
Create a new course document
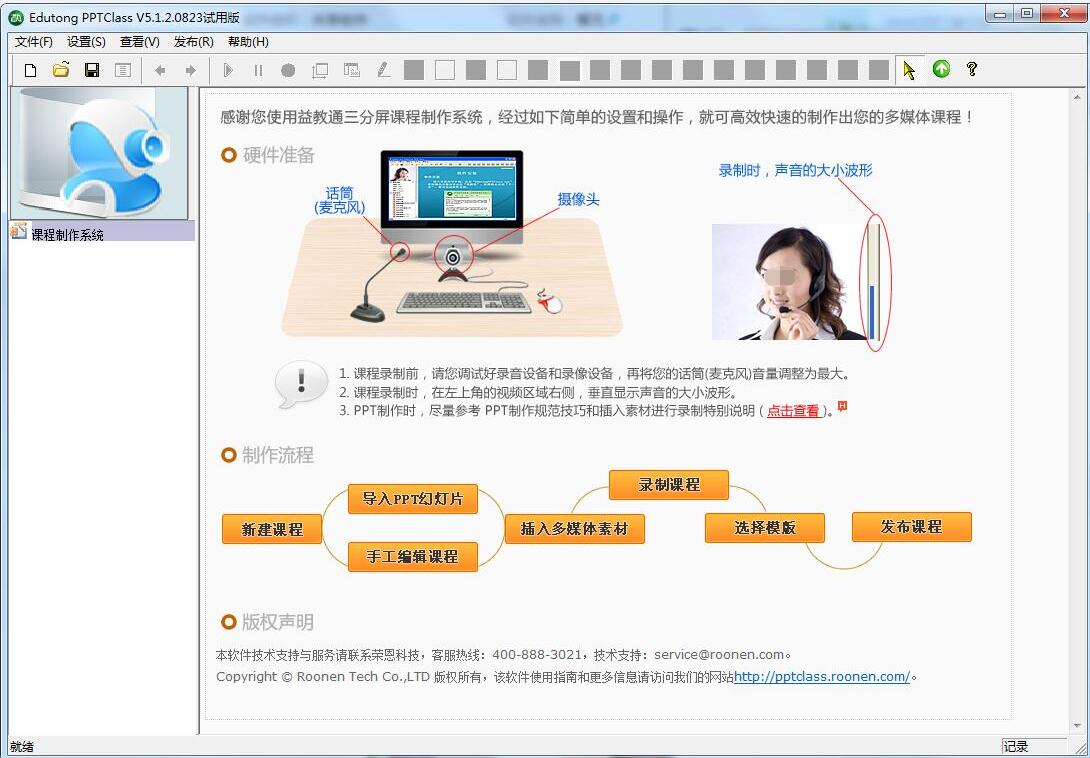tap(30, 70)
